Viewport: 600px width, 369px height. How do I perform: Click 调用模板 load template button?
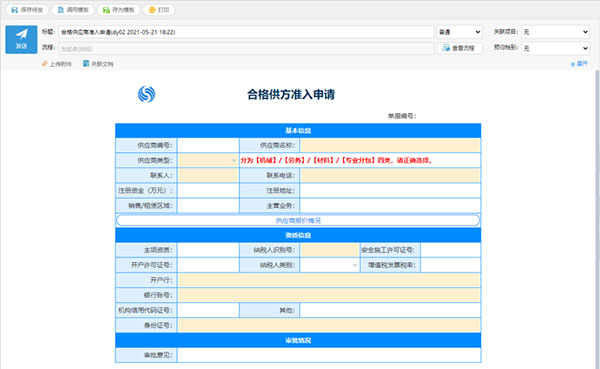coord(73,10)
